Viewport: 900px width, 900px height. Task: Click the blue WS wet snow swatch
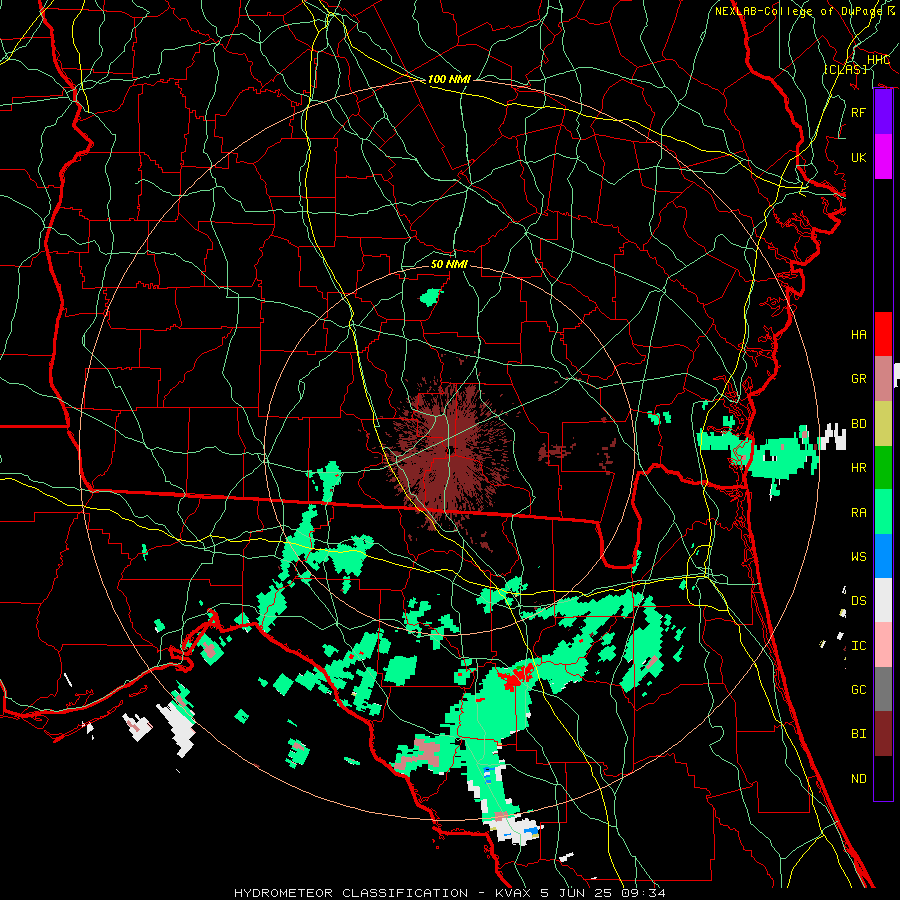(883, 556)
